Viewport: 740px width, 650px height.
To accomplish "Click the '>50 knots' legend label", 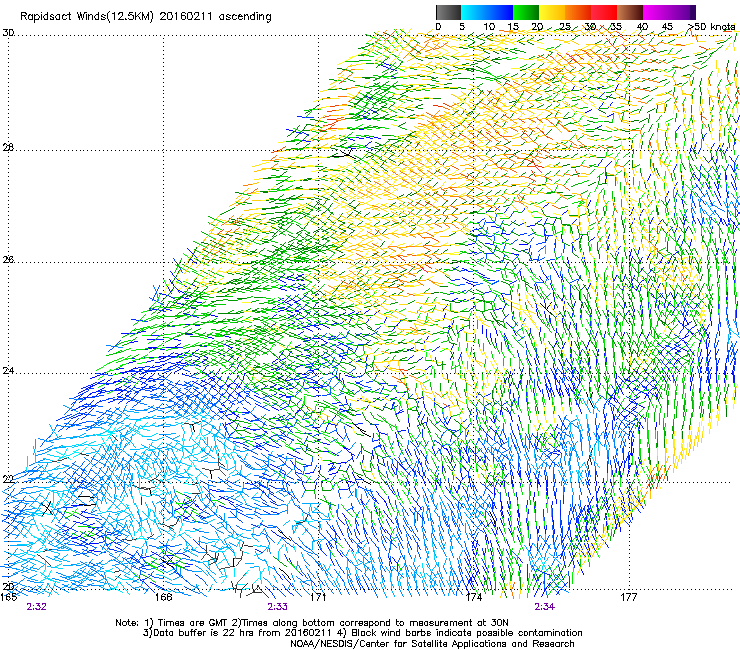I will point(711,27).
